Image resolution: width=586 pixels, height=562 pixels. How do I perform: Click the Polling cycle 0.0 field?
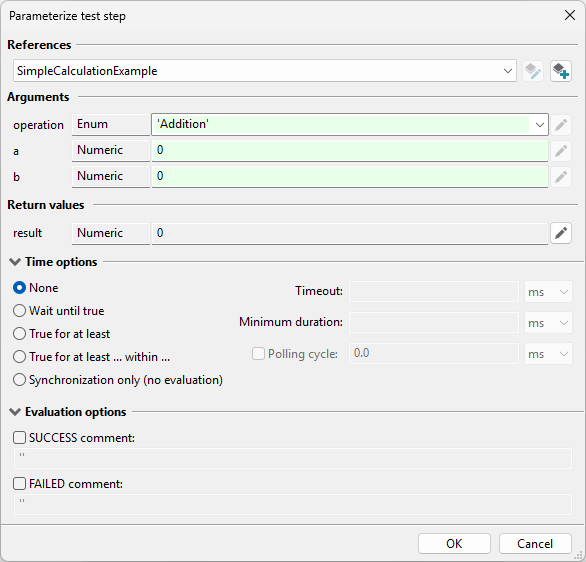434,354
